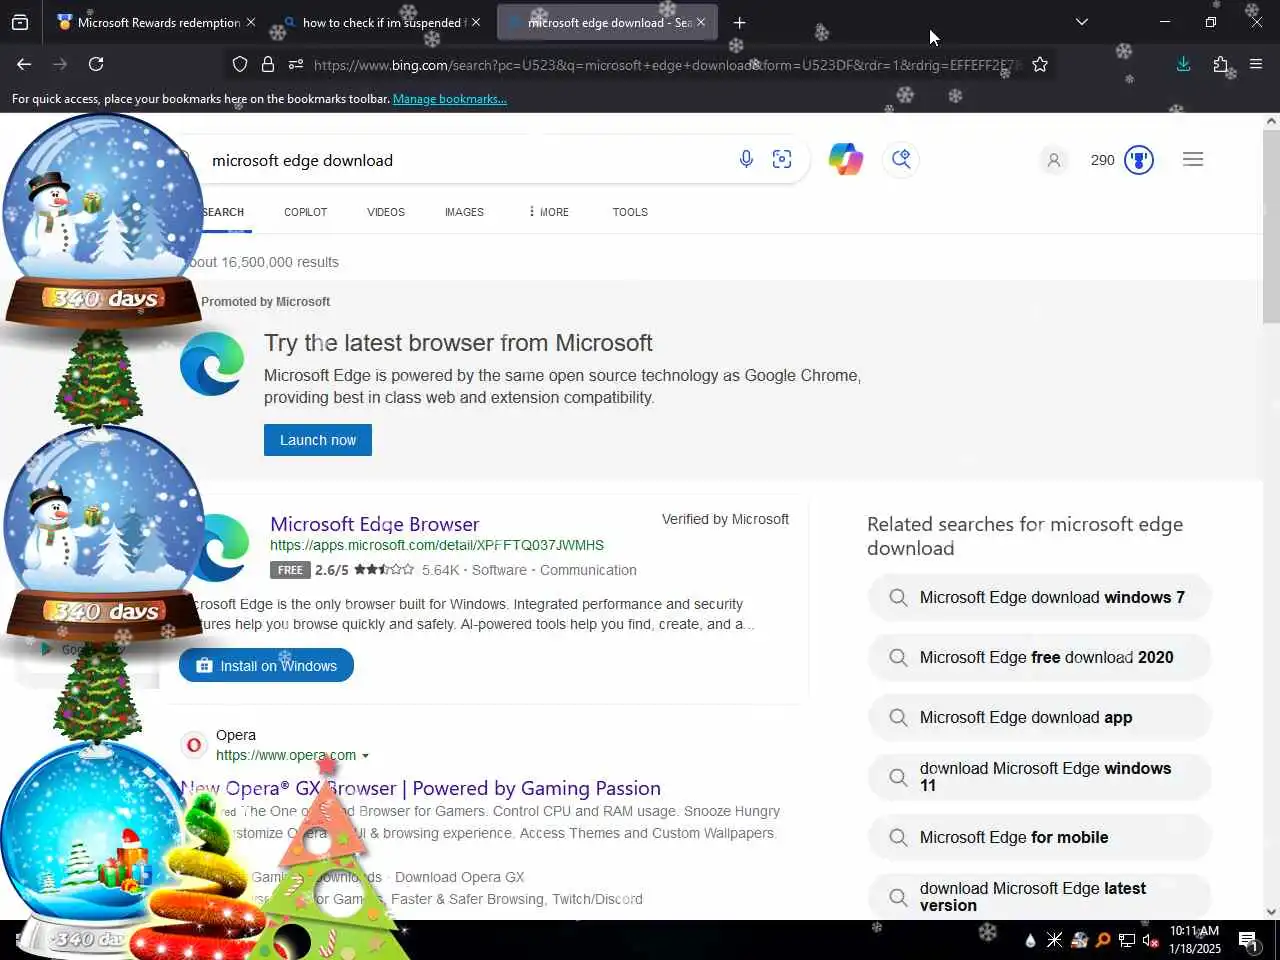Open the account profile icon
Screen dimensions: 1280x960
coord(1053,160)
